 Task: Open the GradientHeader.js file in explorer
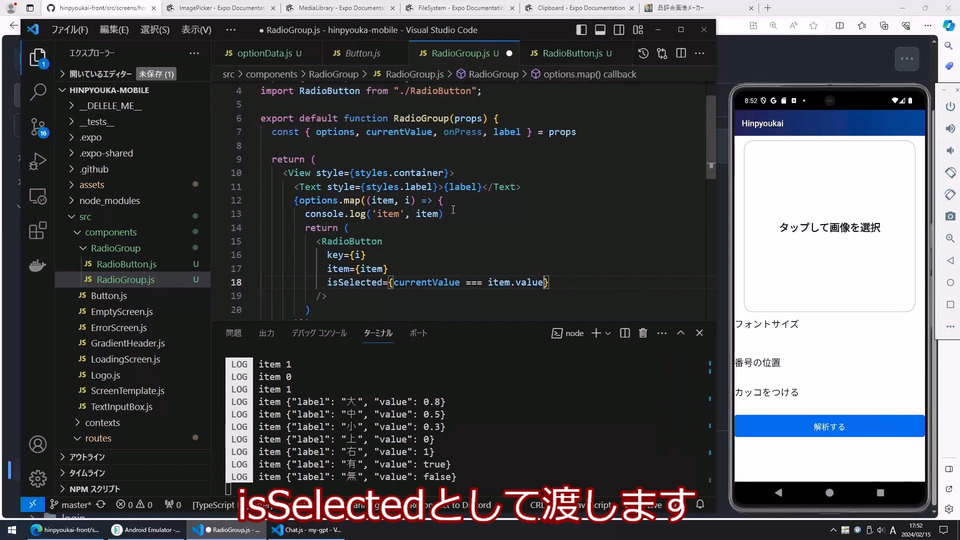click(x=128, y=343)
